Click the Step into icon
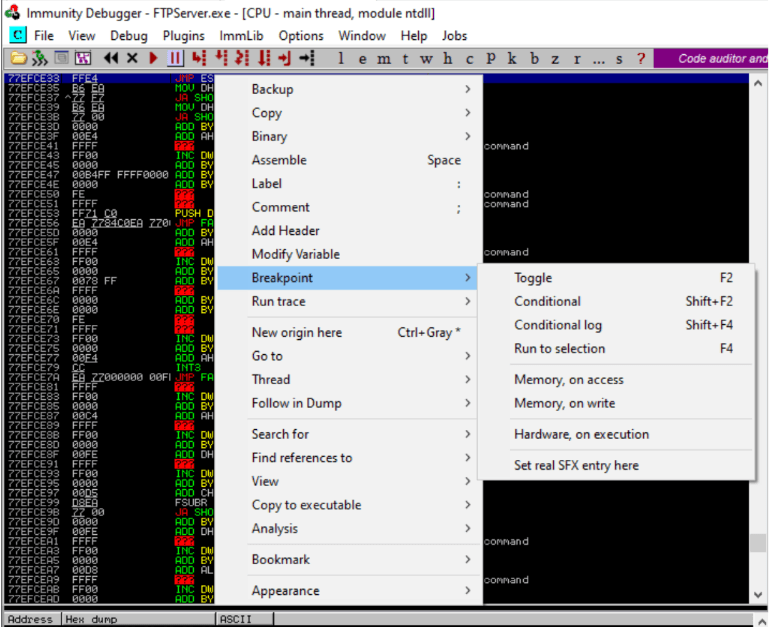 click(x=199, y=58)
